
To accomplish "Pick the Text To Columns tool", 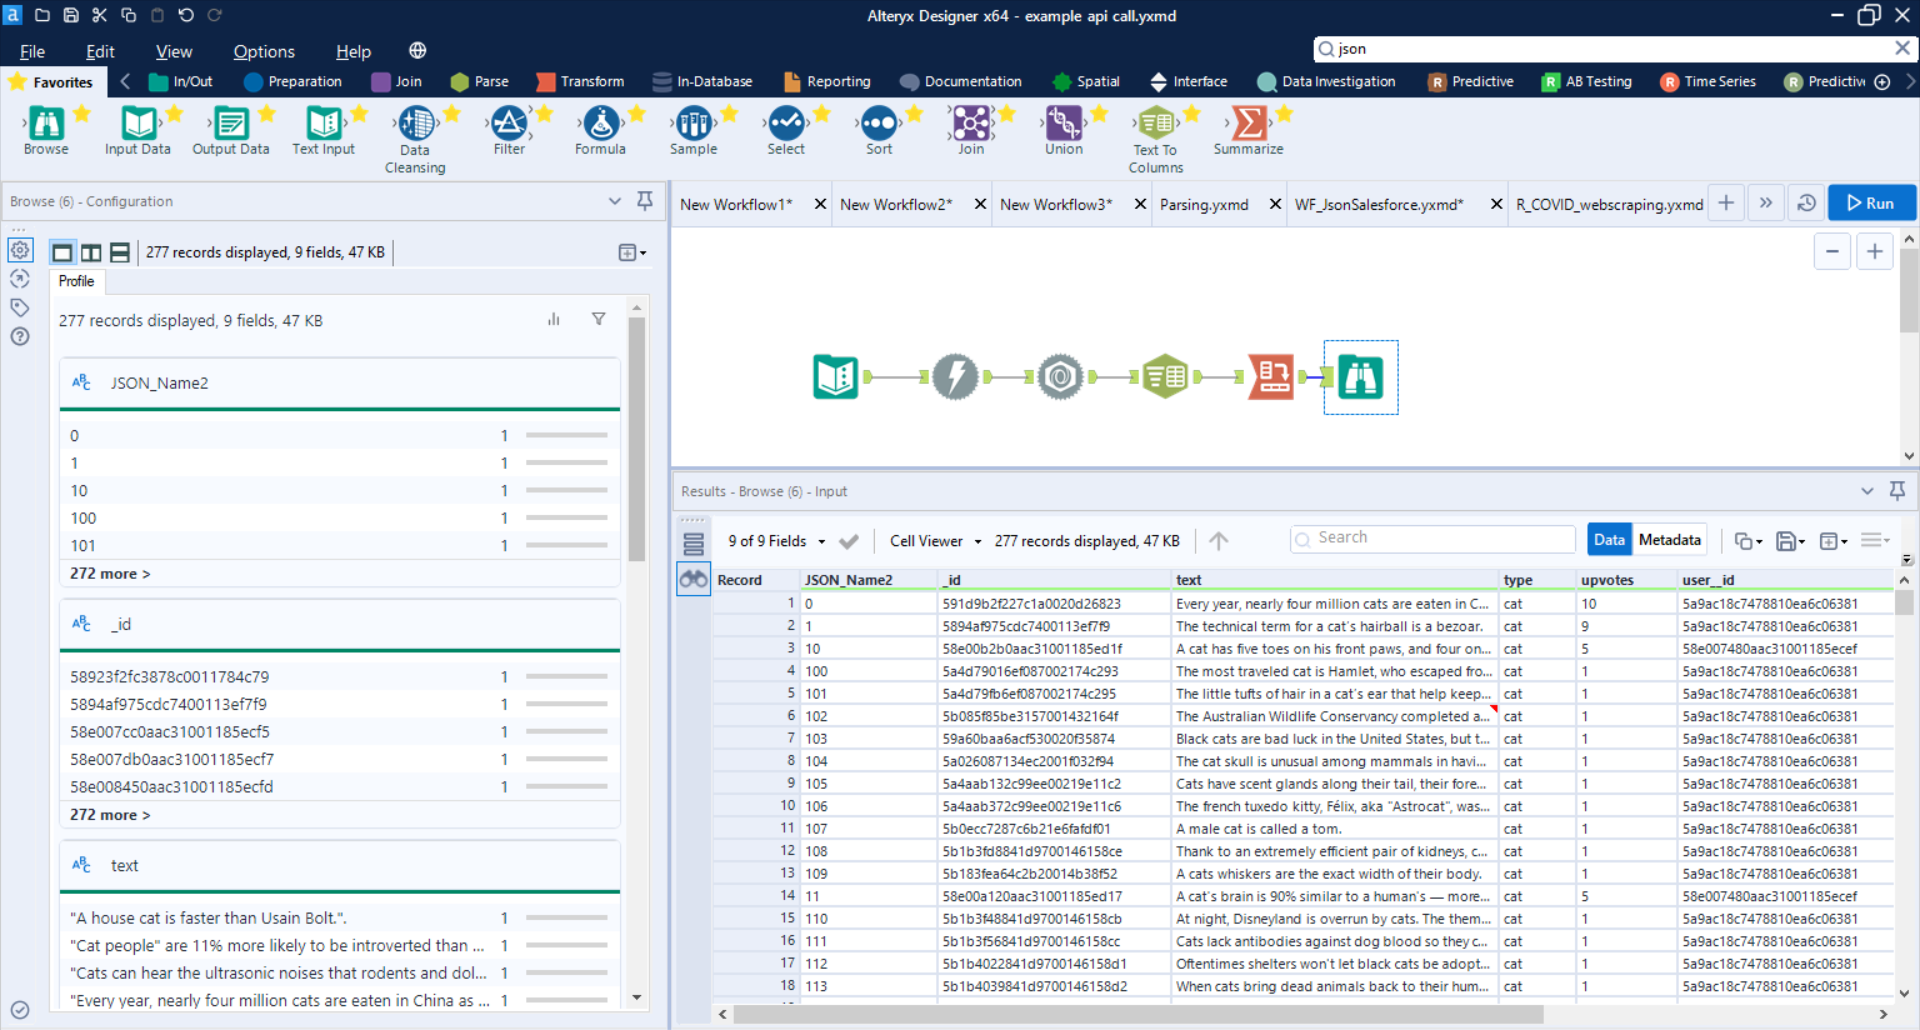I will coord(1155,124).
